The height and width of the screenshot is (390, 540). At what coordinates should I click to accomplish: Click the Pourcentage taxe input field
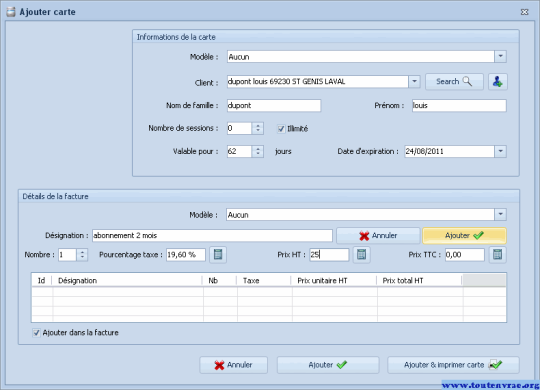tap(186, 255)
